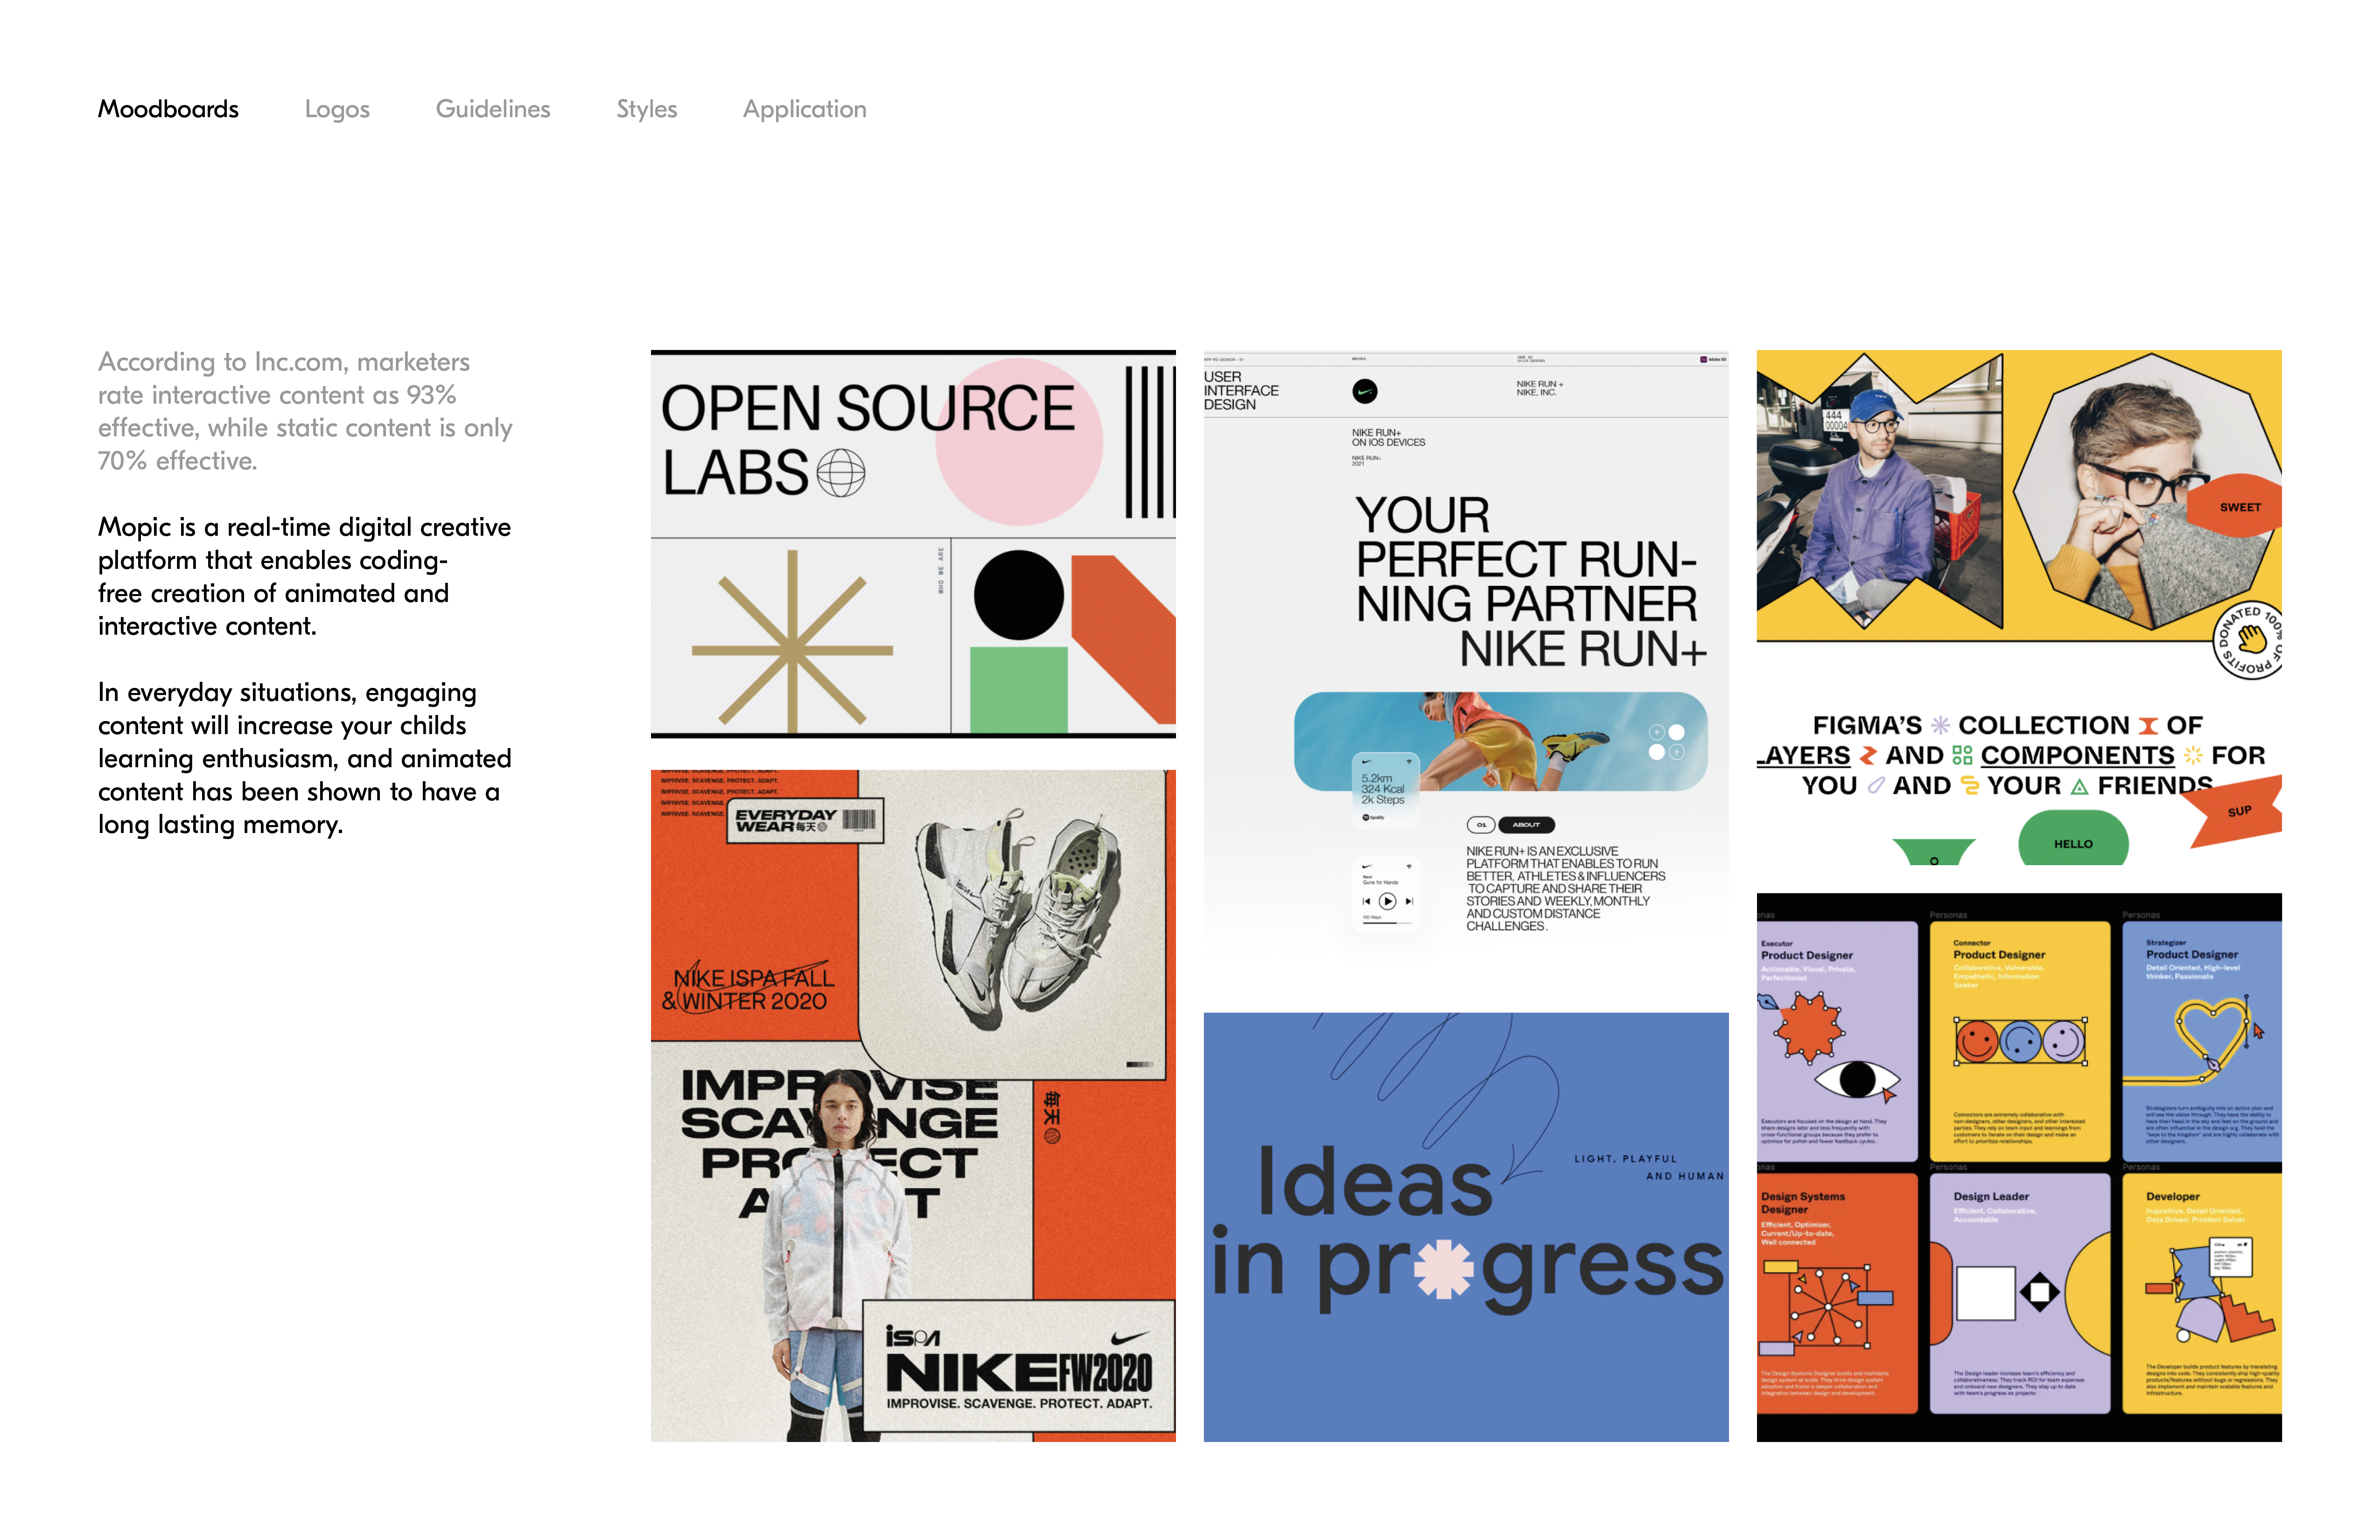
Task: Open the Moodboards tab
Action: (168, 109)
